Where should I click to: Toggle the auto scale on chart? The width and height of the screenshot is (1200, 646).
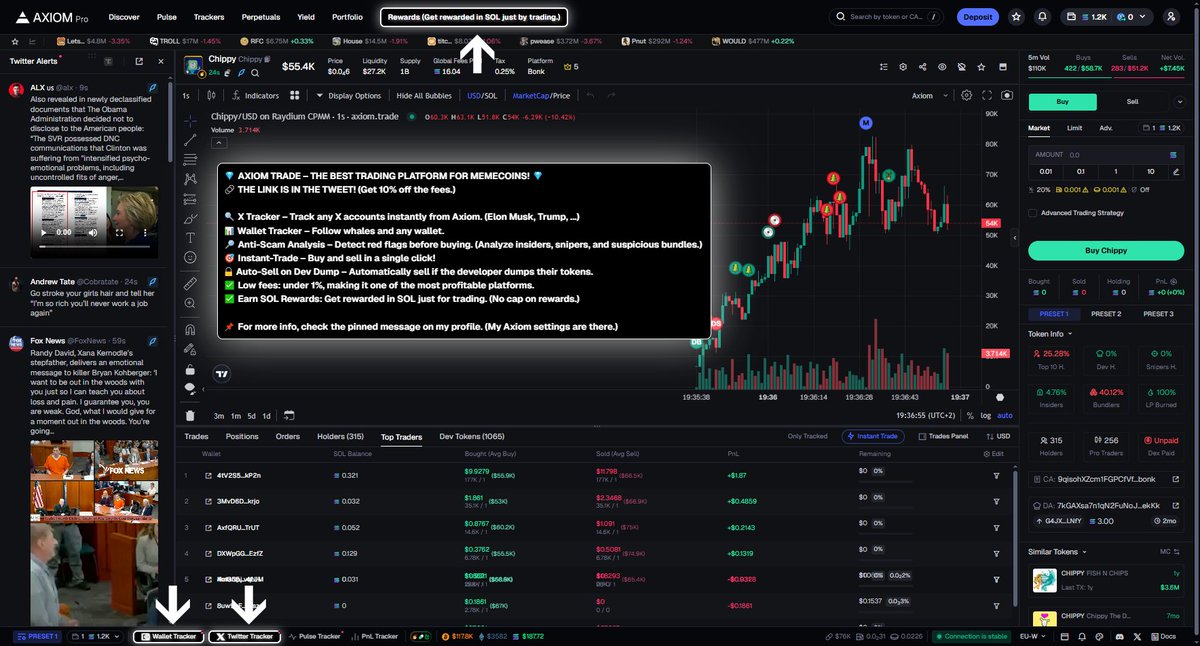(1005, 415)
